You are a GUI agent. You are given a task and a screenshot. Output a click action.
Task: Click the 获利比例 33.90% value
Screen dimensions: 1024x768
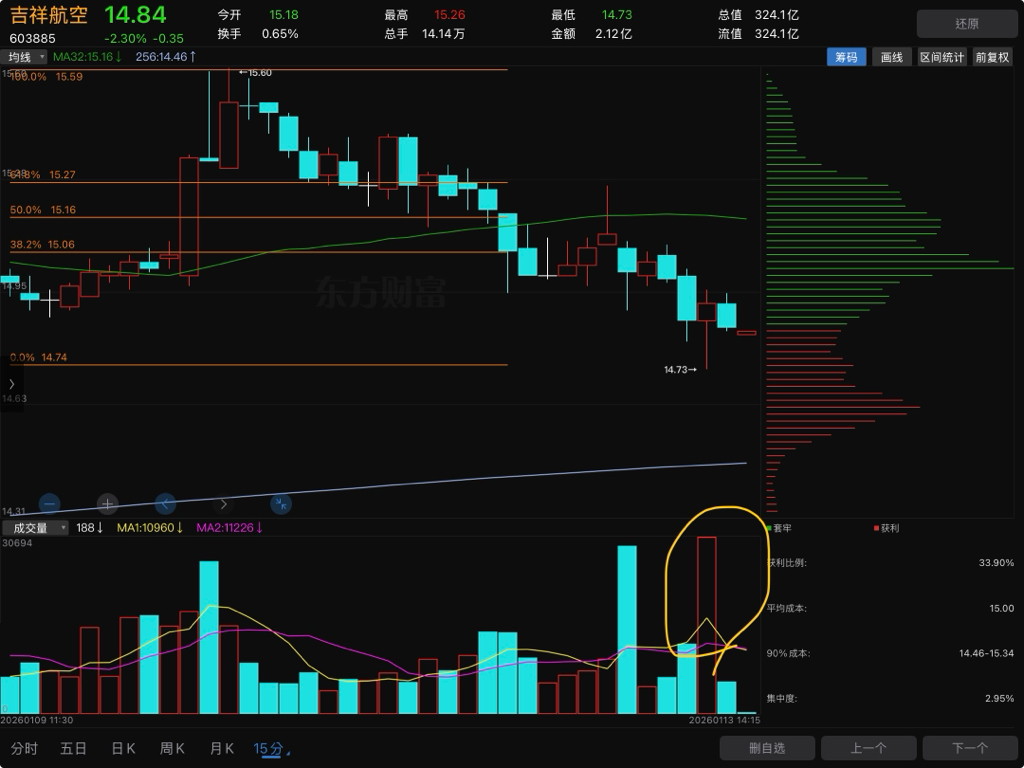pyautogui.click(x=996, y=562)
